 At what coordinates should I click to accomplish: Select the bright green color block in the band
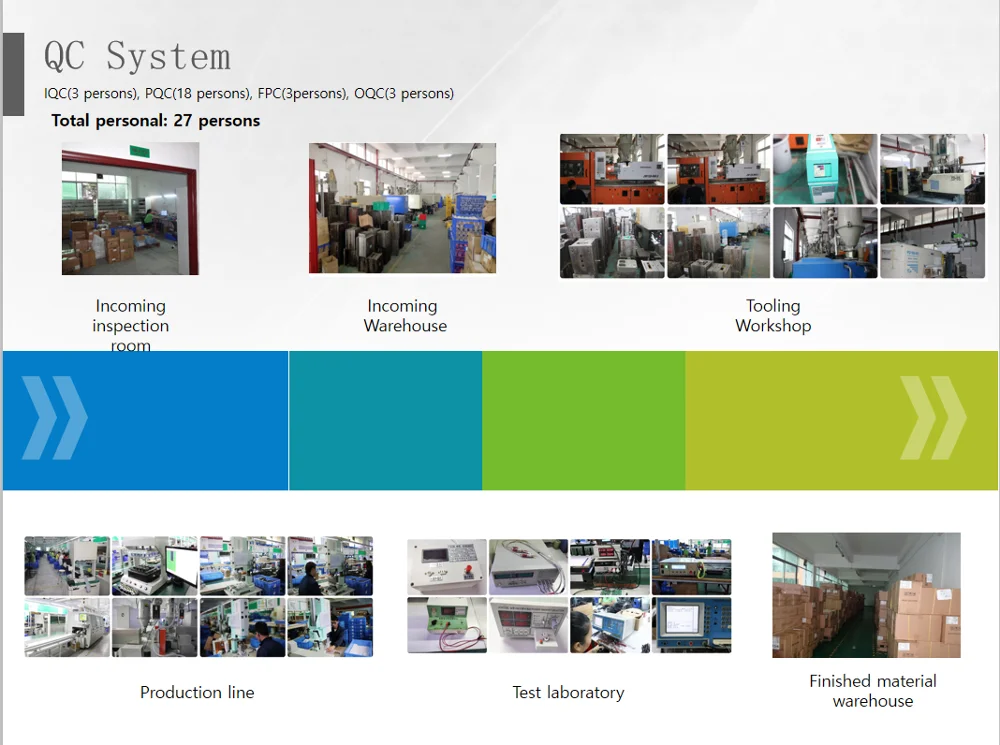point(583,420)
